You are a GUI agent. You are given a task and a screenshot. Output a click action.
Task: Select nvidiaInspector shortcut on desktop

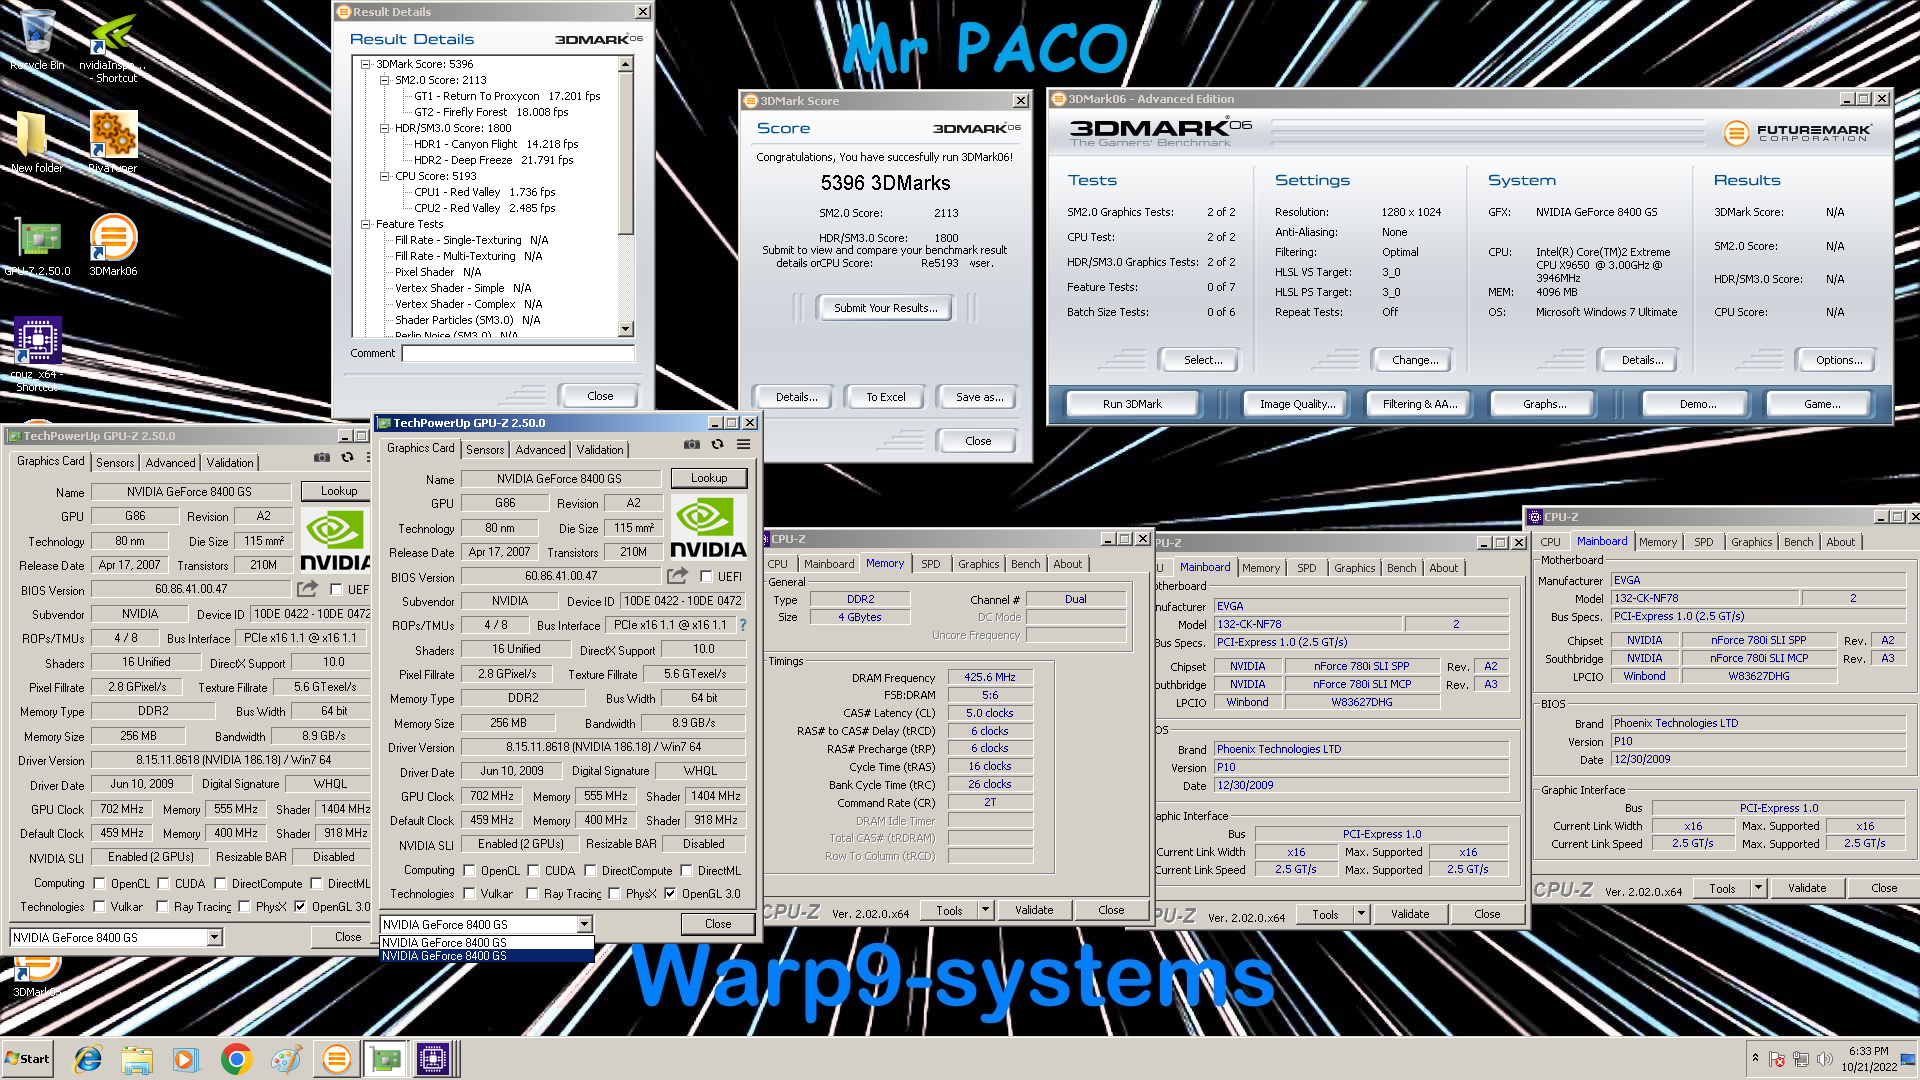click(113, 46)
